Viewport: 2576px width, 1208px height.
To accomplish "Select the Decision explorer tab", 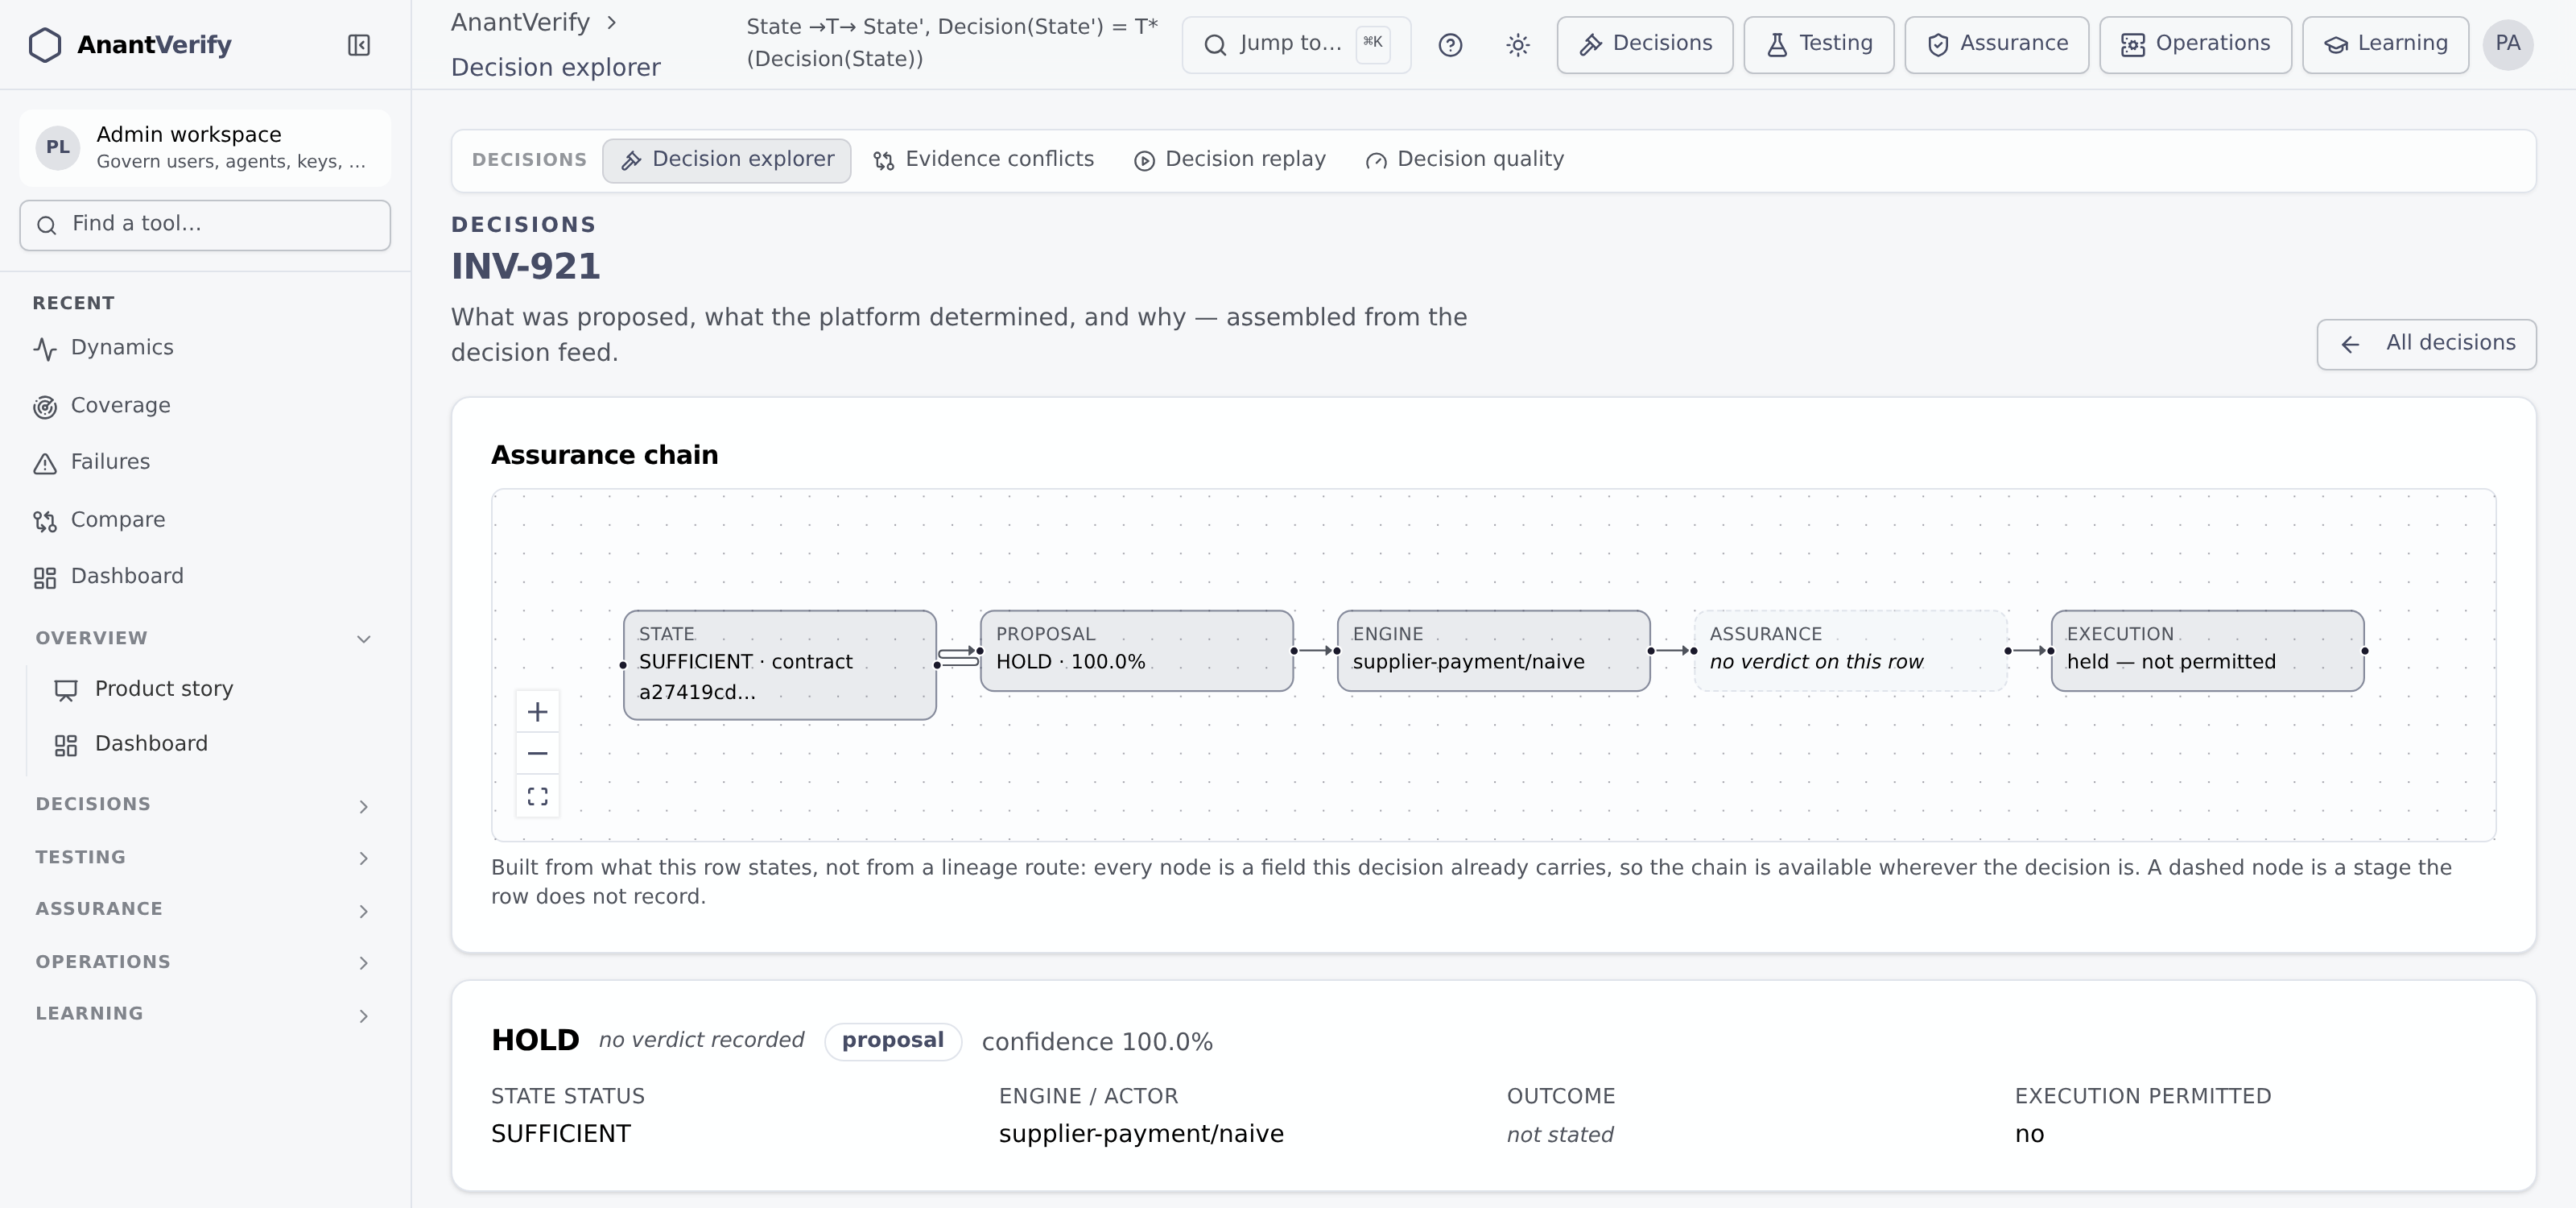I will (x=727, y=160).
